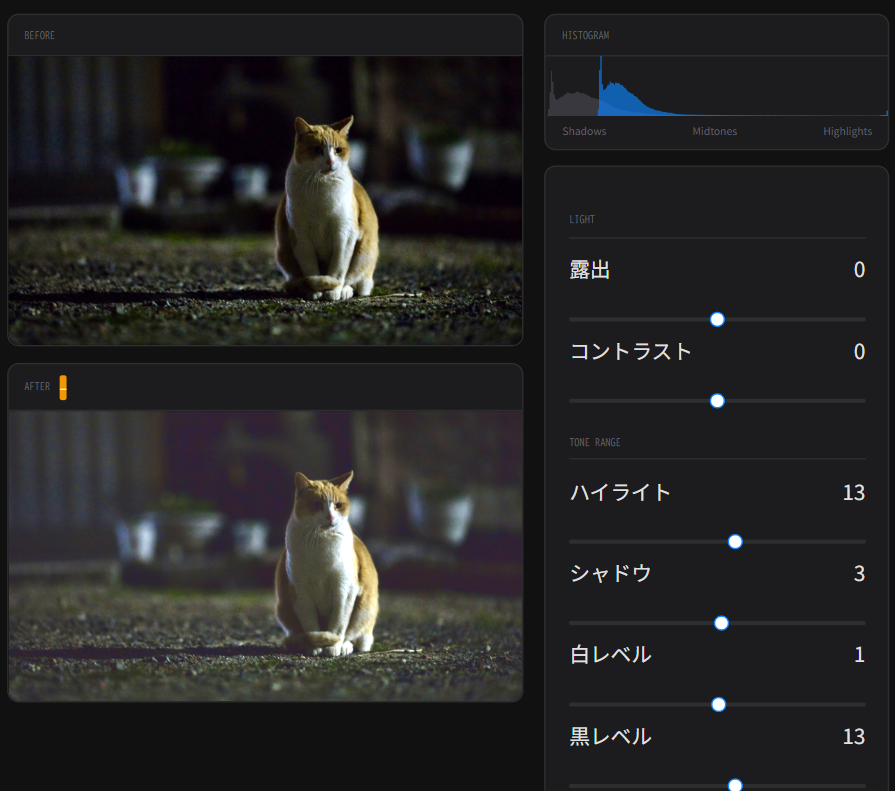Click the シャドウ value field showing 3

[859, 573]
